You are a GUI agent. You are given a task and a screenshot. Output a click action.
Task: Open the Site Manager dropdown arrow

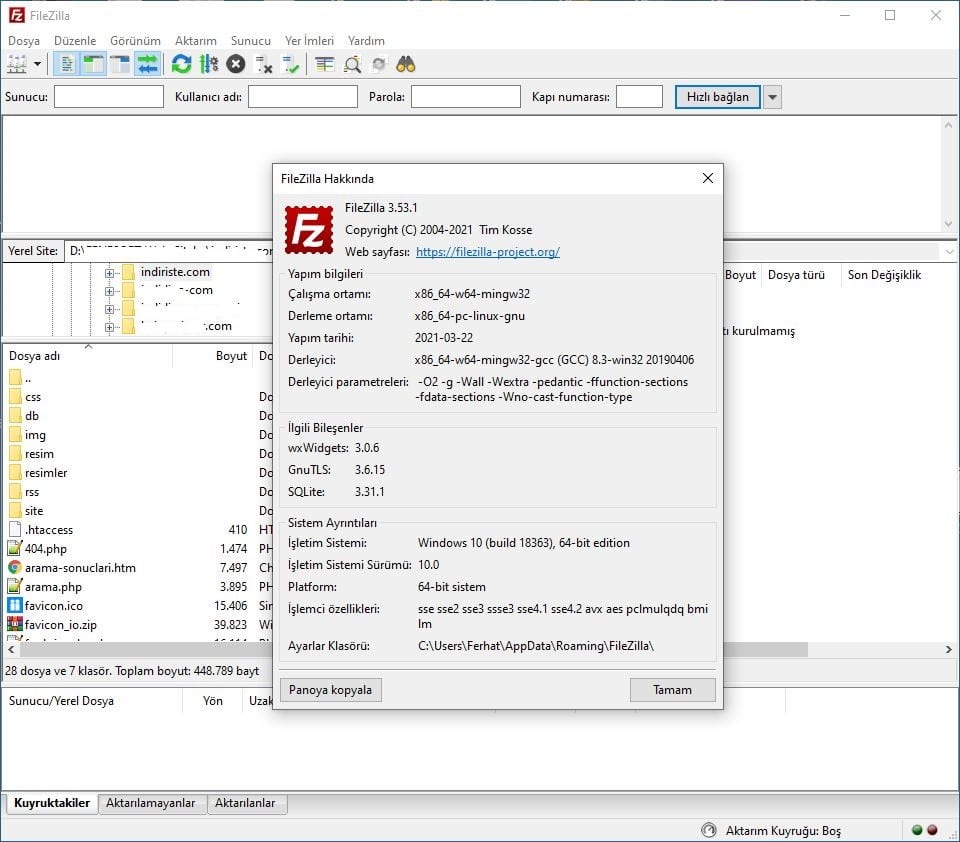tap(38, 64)
